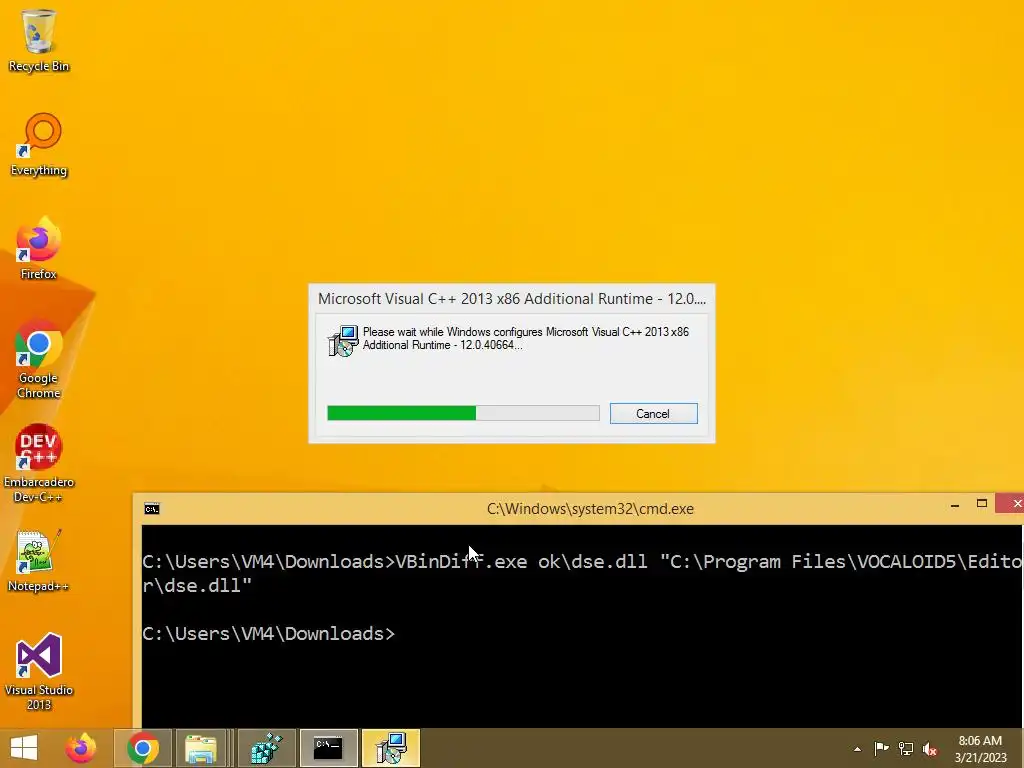Show hidden system tray icons
Viewport: 1024px width, 768px height.
pyautogui.click(x=857, y=749)
